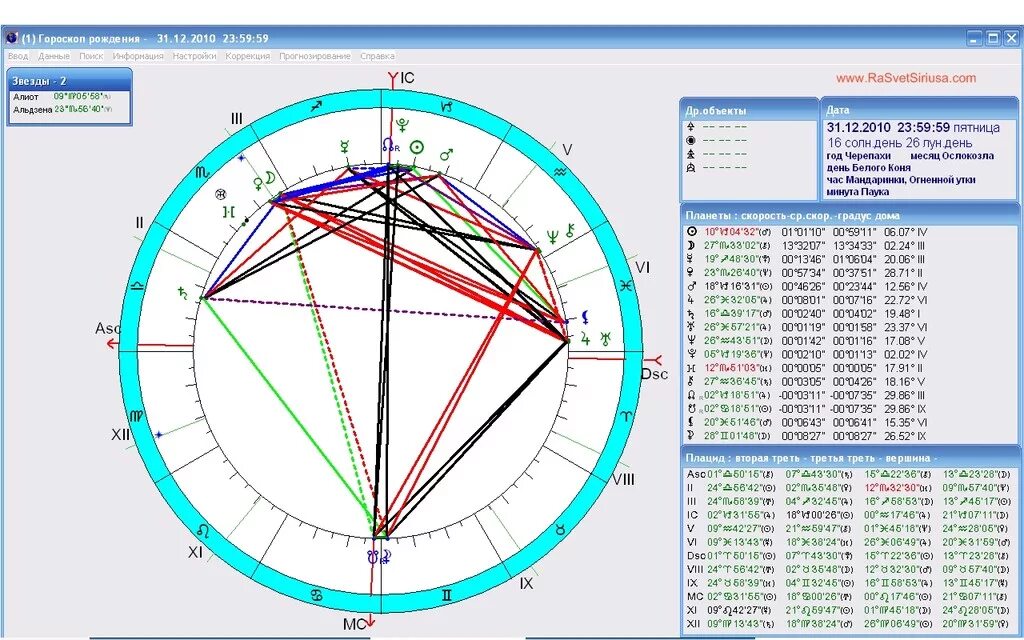Click the Jupiter glyph in the planets table
The image size is (1024, 640).
click(x=691, y=298)
